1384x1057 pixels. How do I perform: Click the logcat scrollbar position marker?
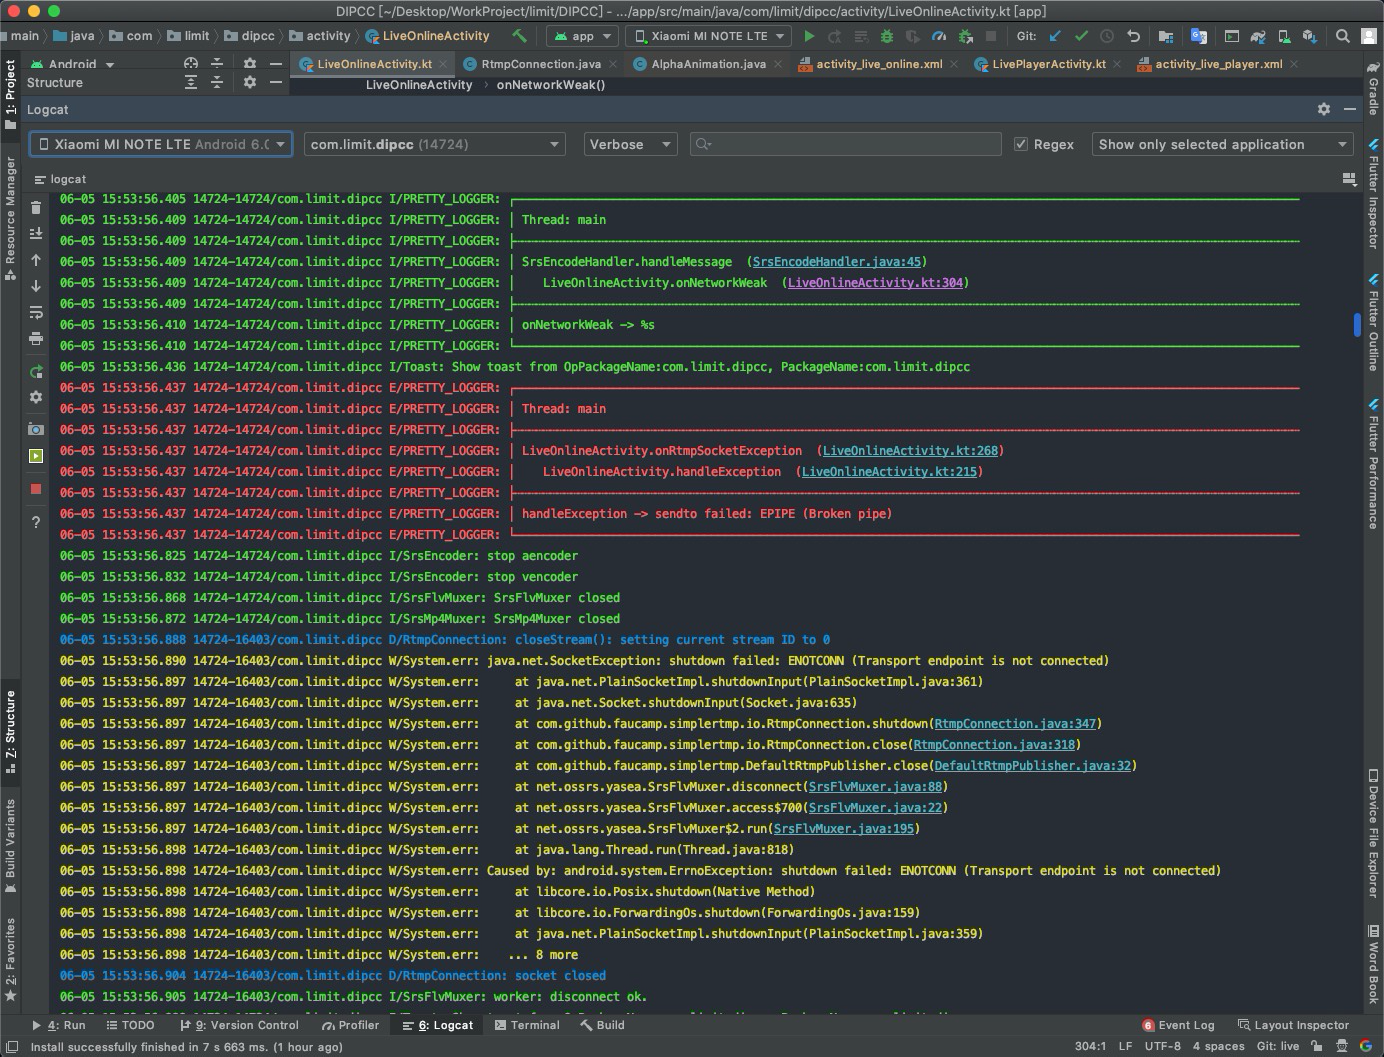tap(1357, 324)
